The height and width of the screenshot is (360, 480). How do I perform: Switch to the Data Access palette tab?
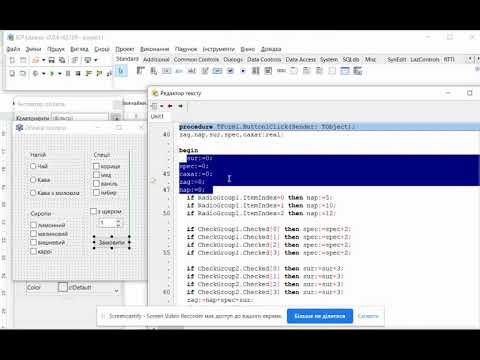pos(301,59)
